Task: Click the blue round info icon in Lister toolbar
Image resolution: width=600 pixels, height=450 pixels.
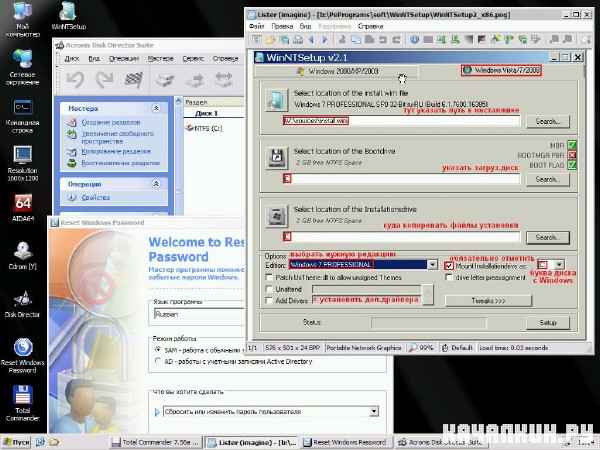Action: [x=414, y=39]
